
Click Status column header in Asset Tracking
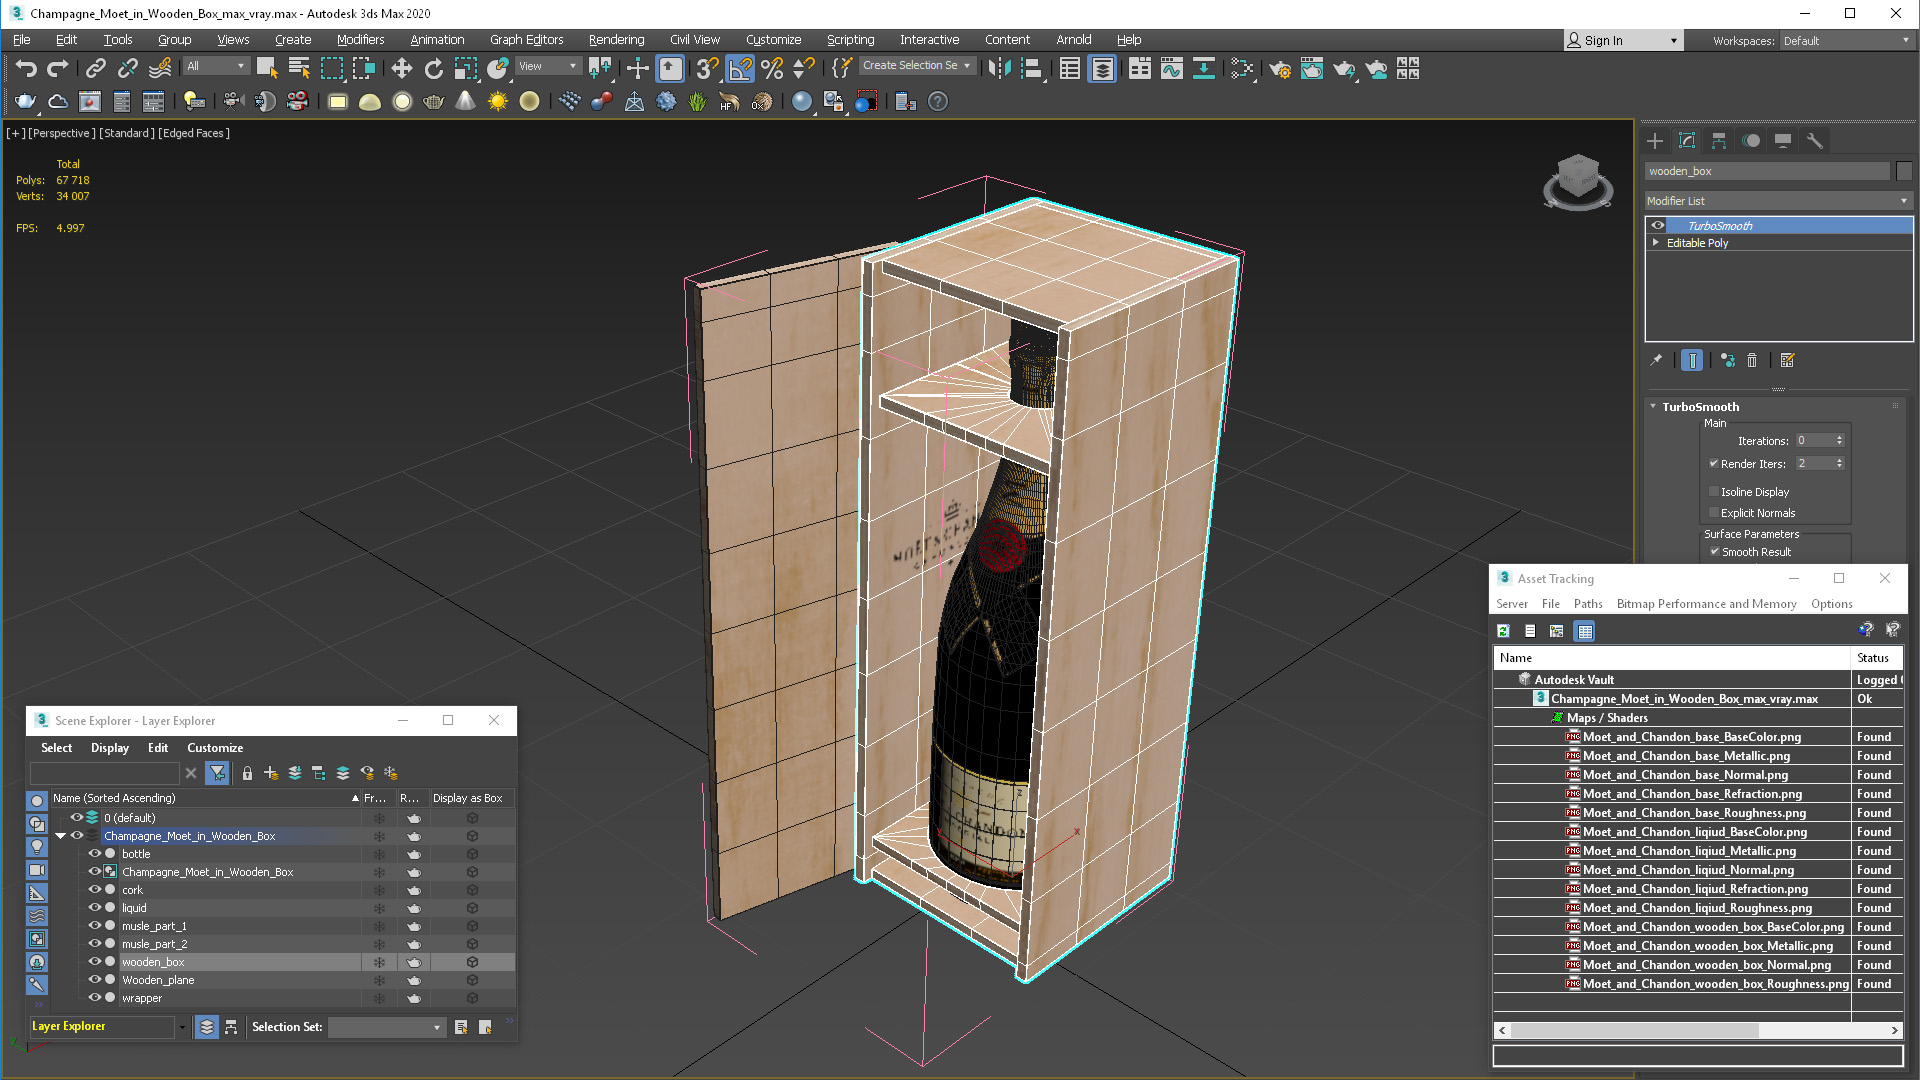pyautogui.click(x=1876, y=658)
